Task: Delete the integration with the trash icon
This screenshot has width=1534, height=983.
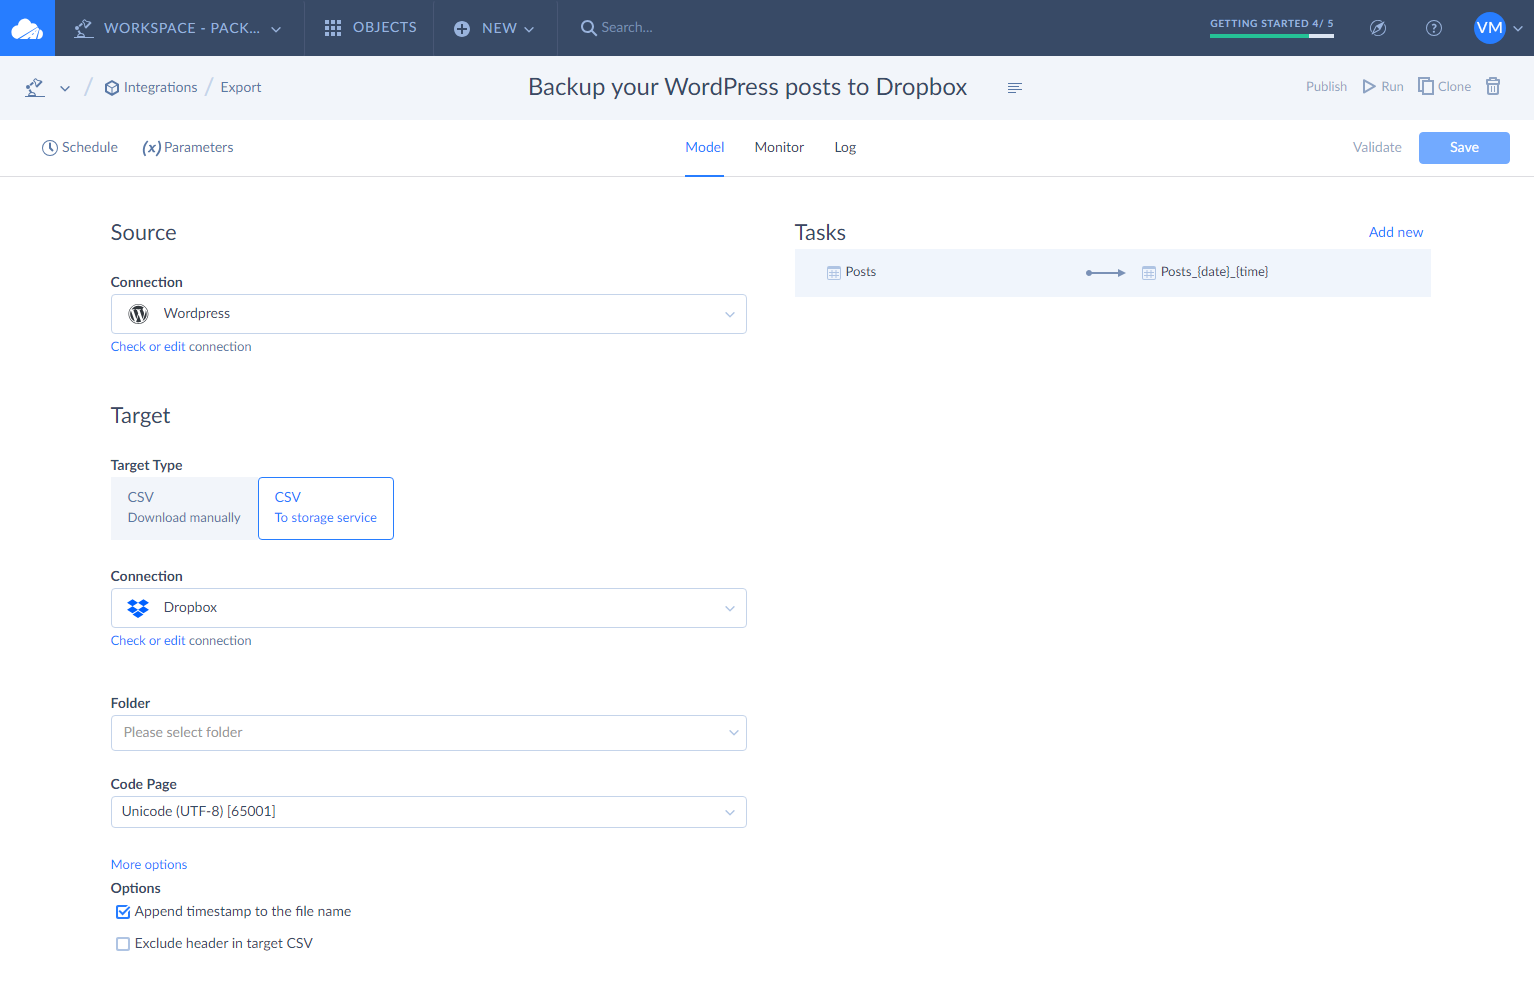Action: (1493, 86)
